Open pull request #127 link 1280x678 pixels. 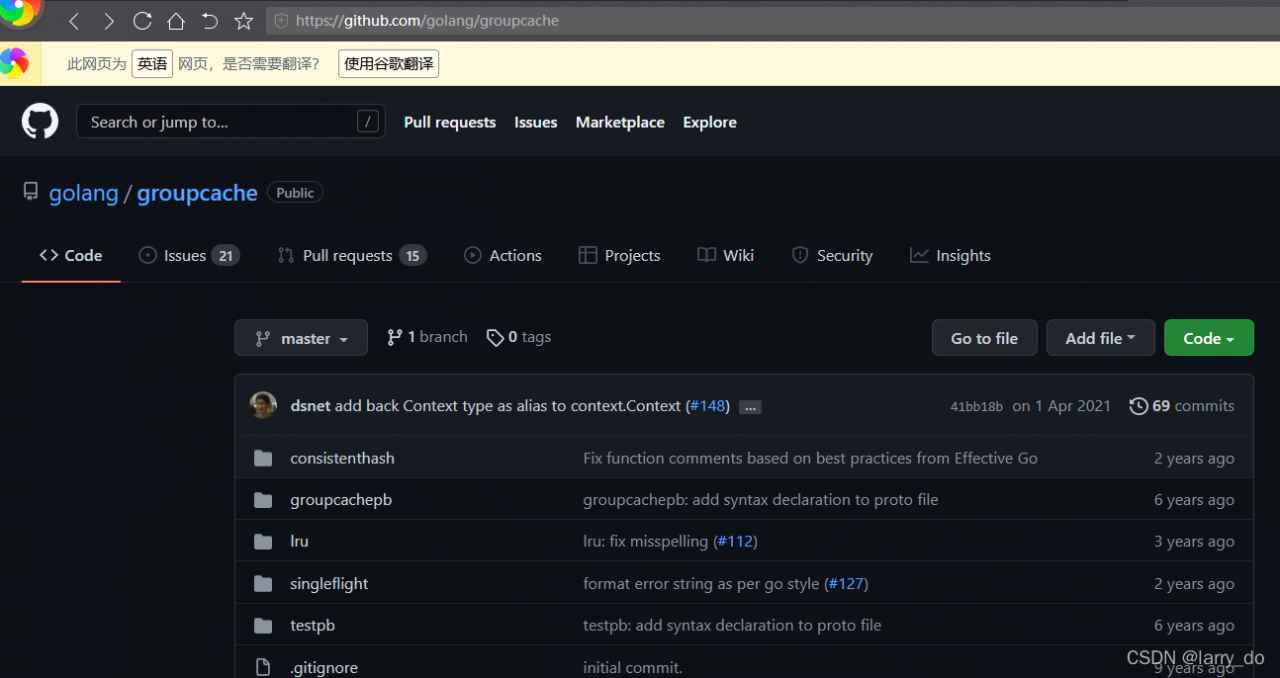(846, 583)
